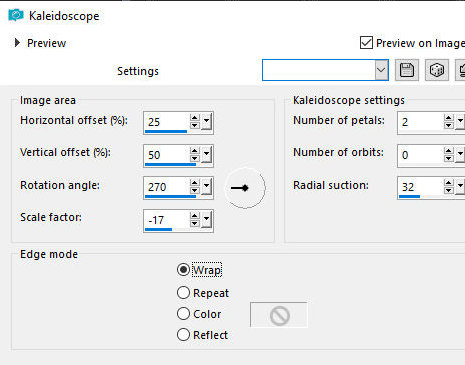Click the Scale factor value field
Image resolution: width=465 pixels, height=365 pixels.
(167, 219)
